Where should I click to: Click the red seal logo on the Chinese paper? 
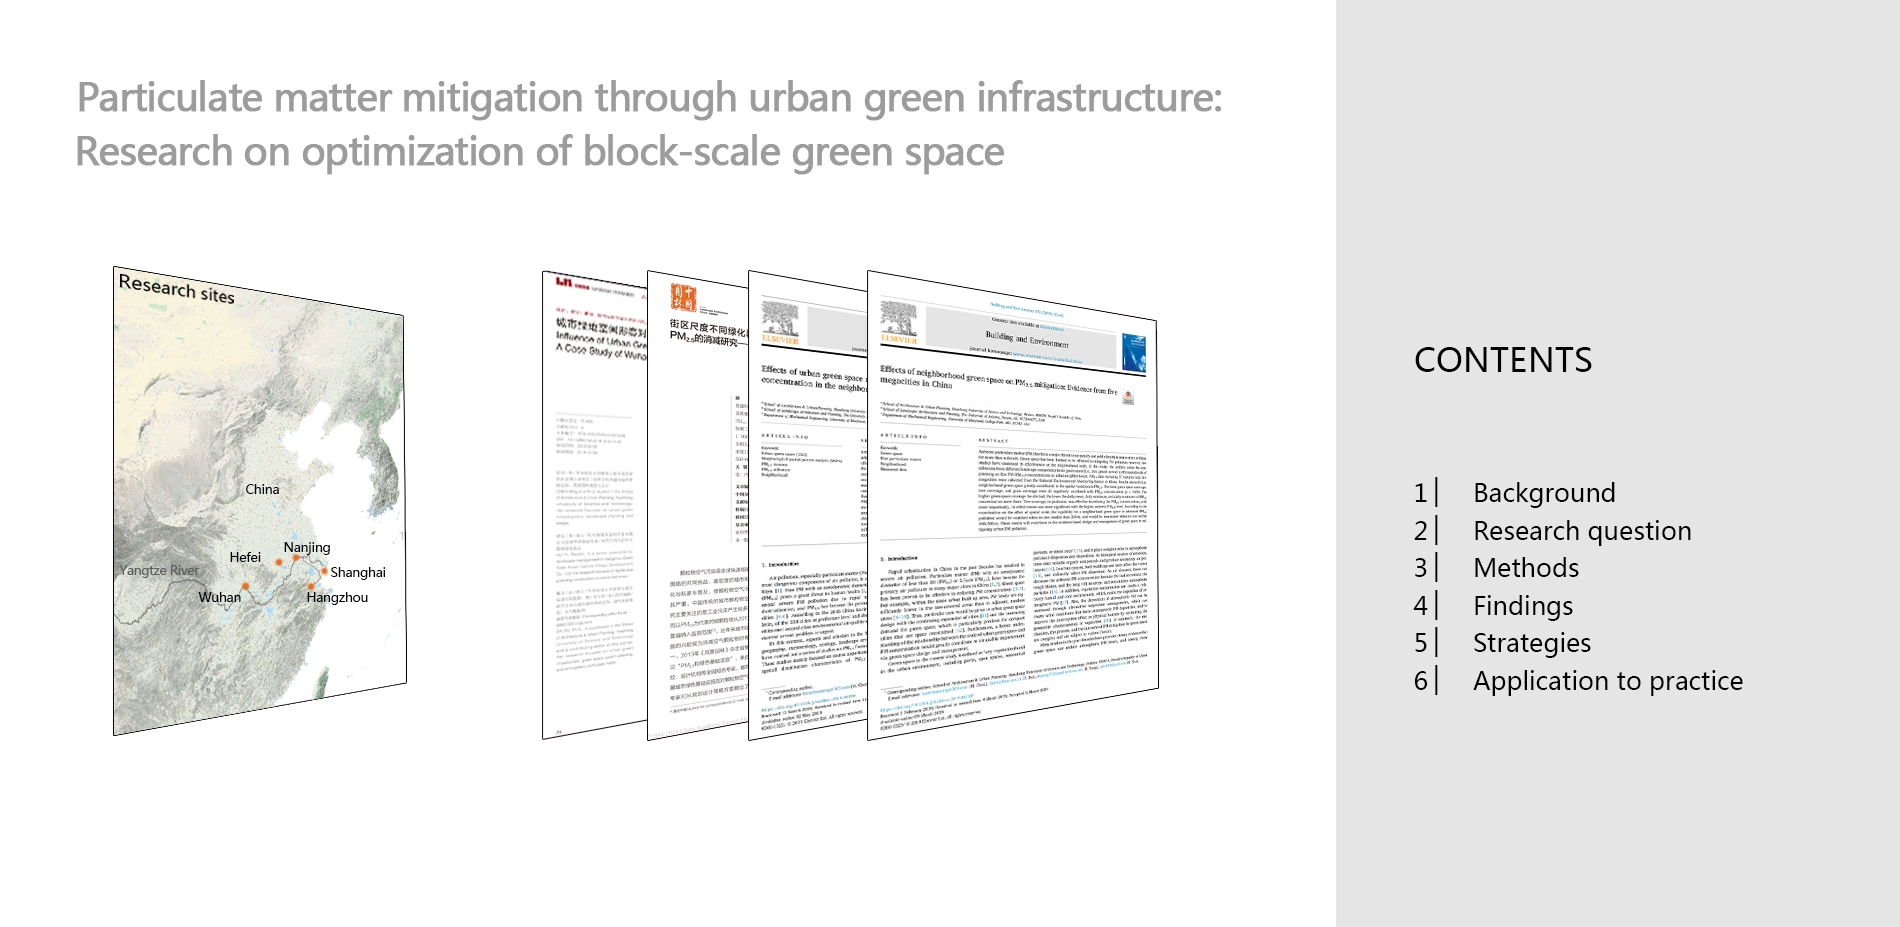(x=683, y=297)
